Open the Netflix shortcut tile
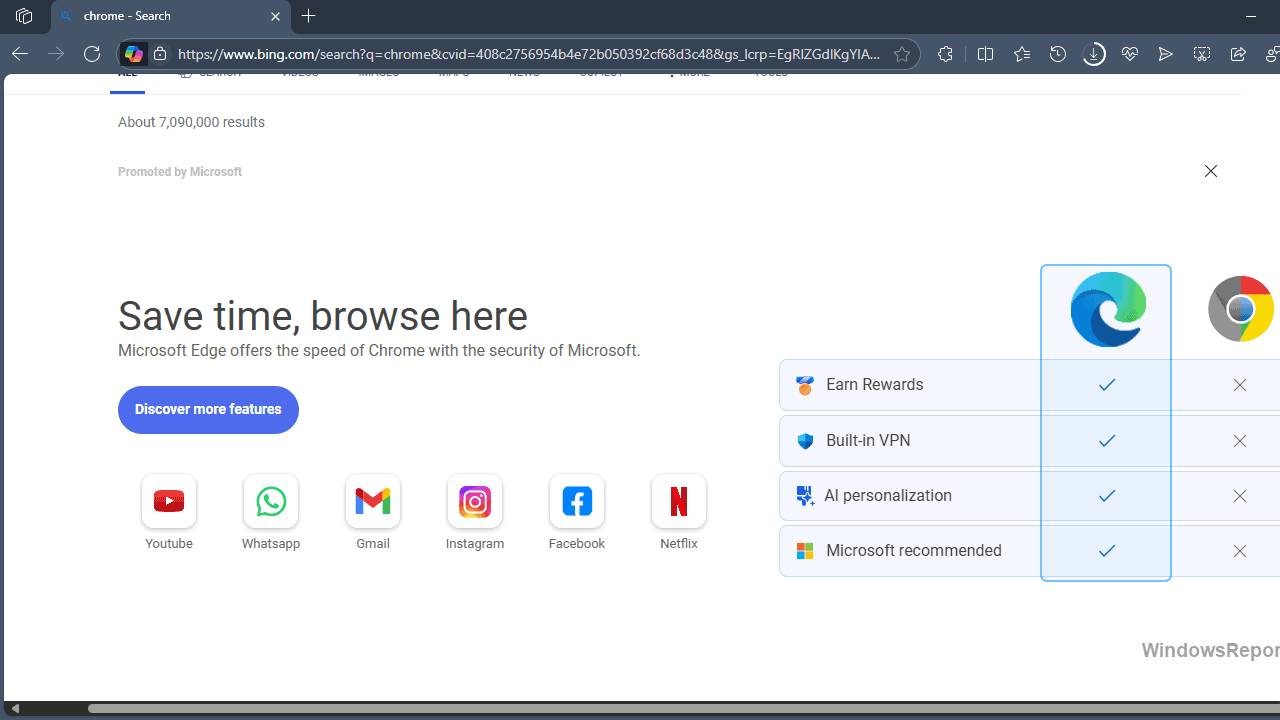The image size is (1280, 720). coord(679,501)
